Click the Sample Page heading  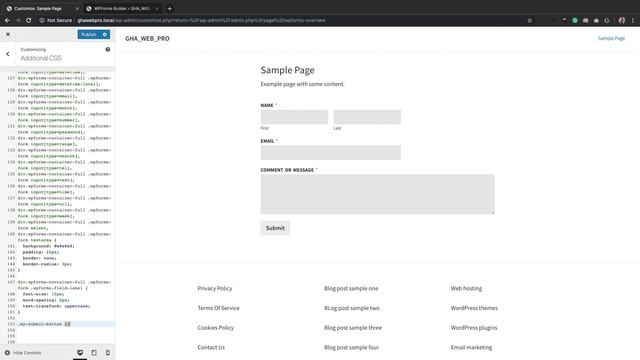(x=287, y=70)
